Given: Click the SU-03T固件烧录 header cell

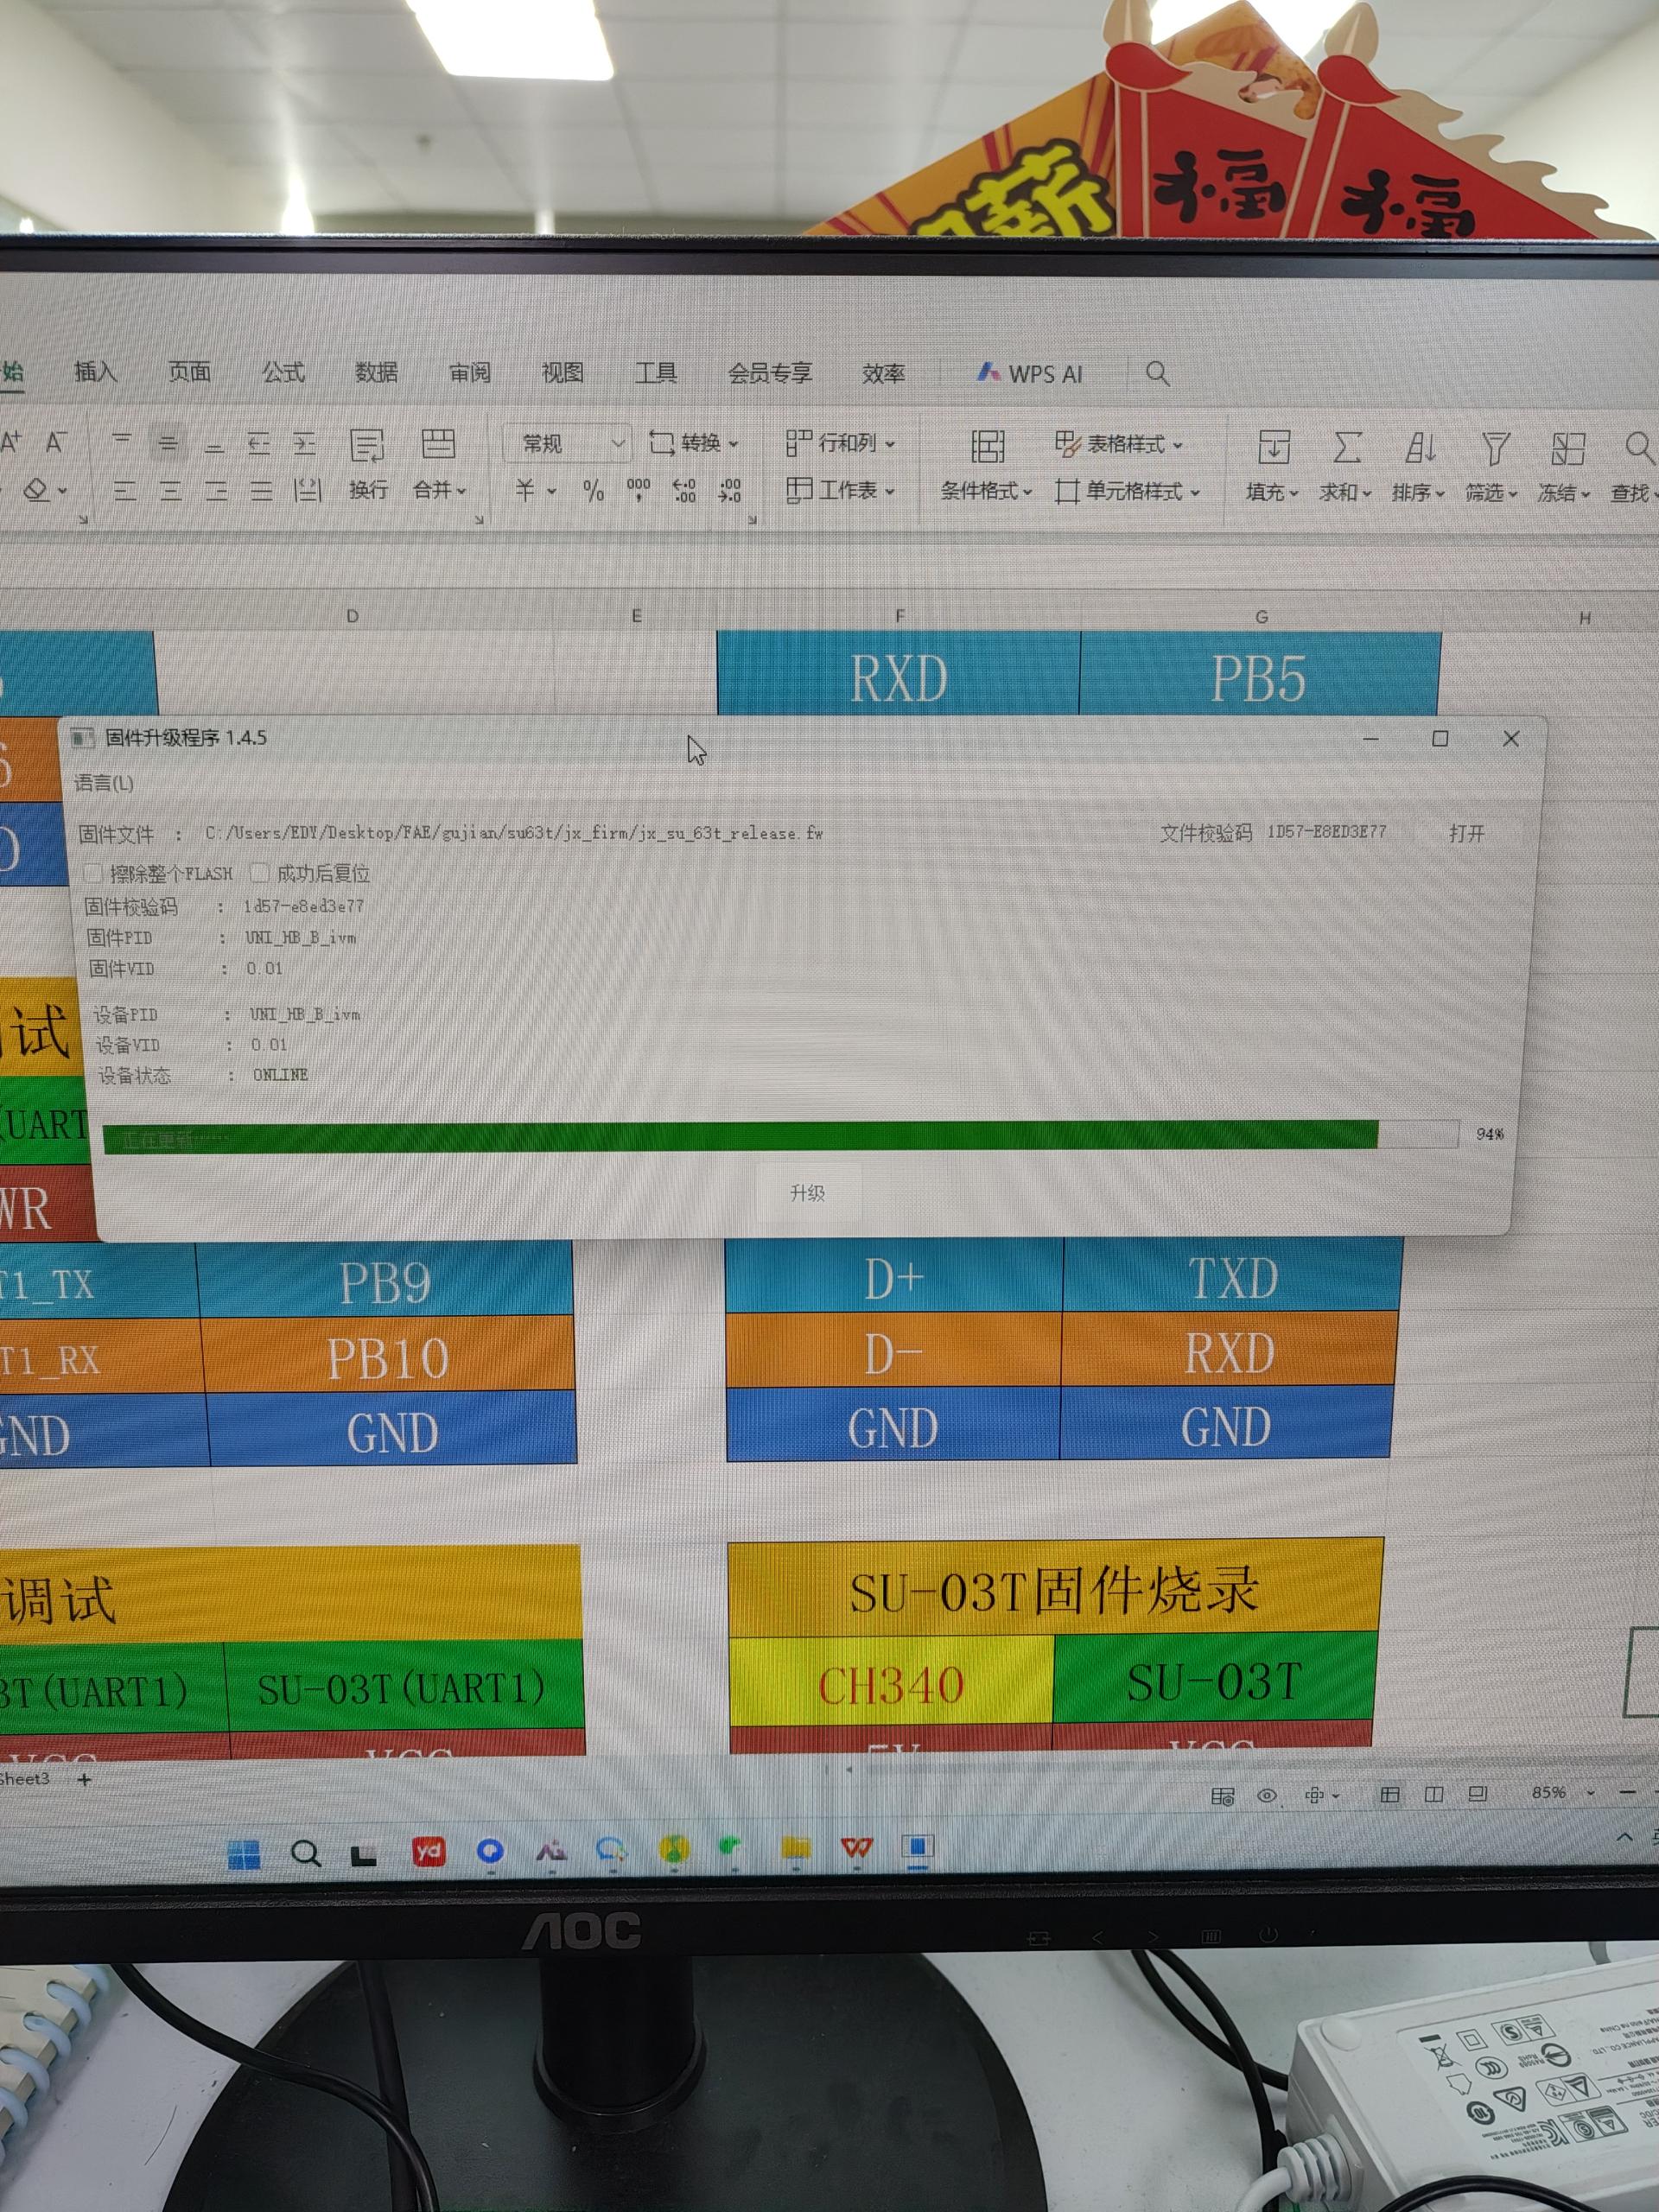Looking at the screenshot, I should tap(1054, 1590).
